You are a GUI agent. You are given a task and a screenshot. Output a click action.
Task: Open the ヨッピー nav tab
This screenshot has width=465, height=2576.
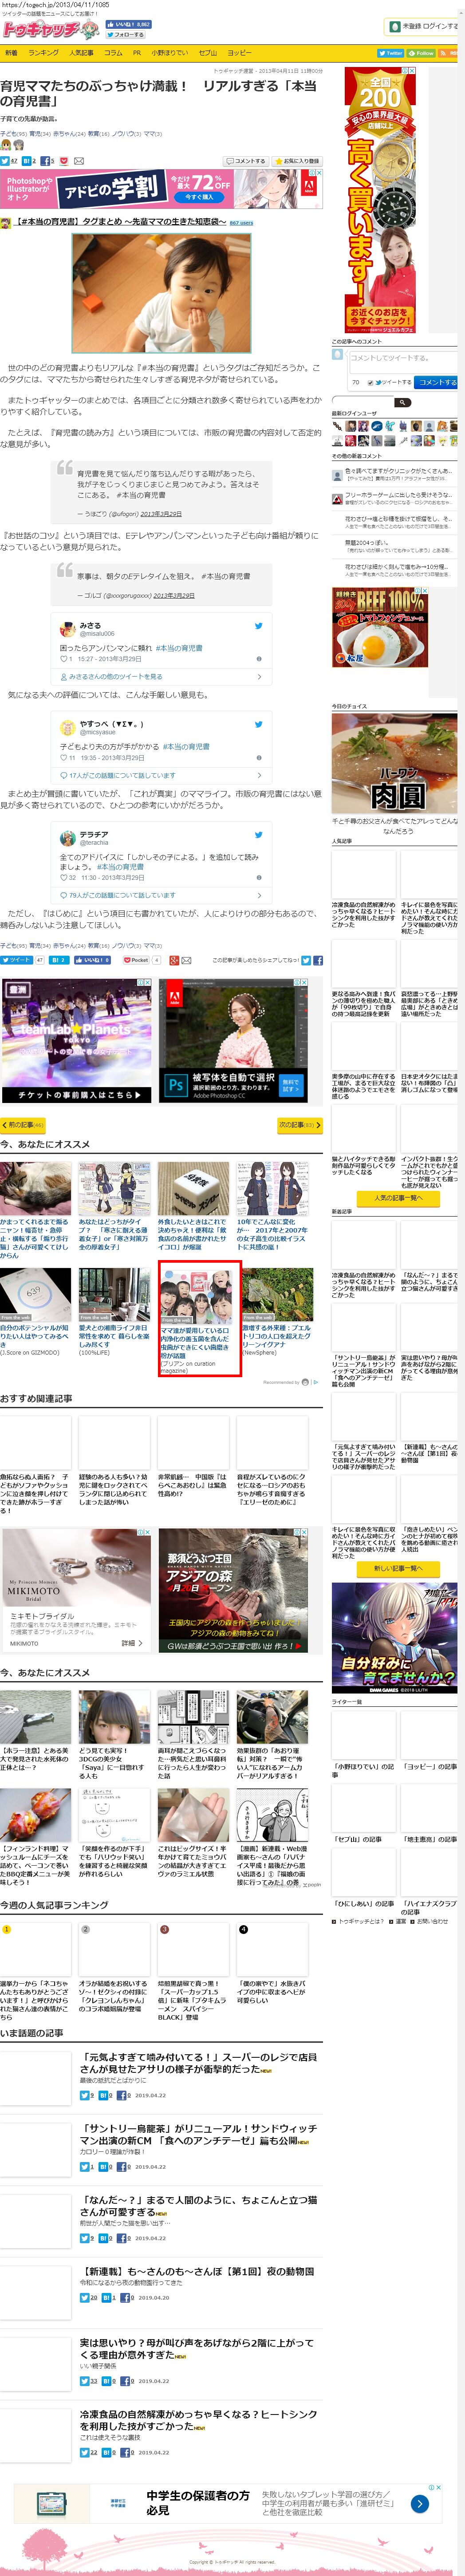tap(239, 53)
